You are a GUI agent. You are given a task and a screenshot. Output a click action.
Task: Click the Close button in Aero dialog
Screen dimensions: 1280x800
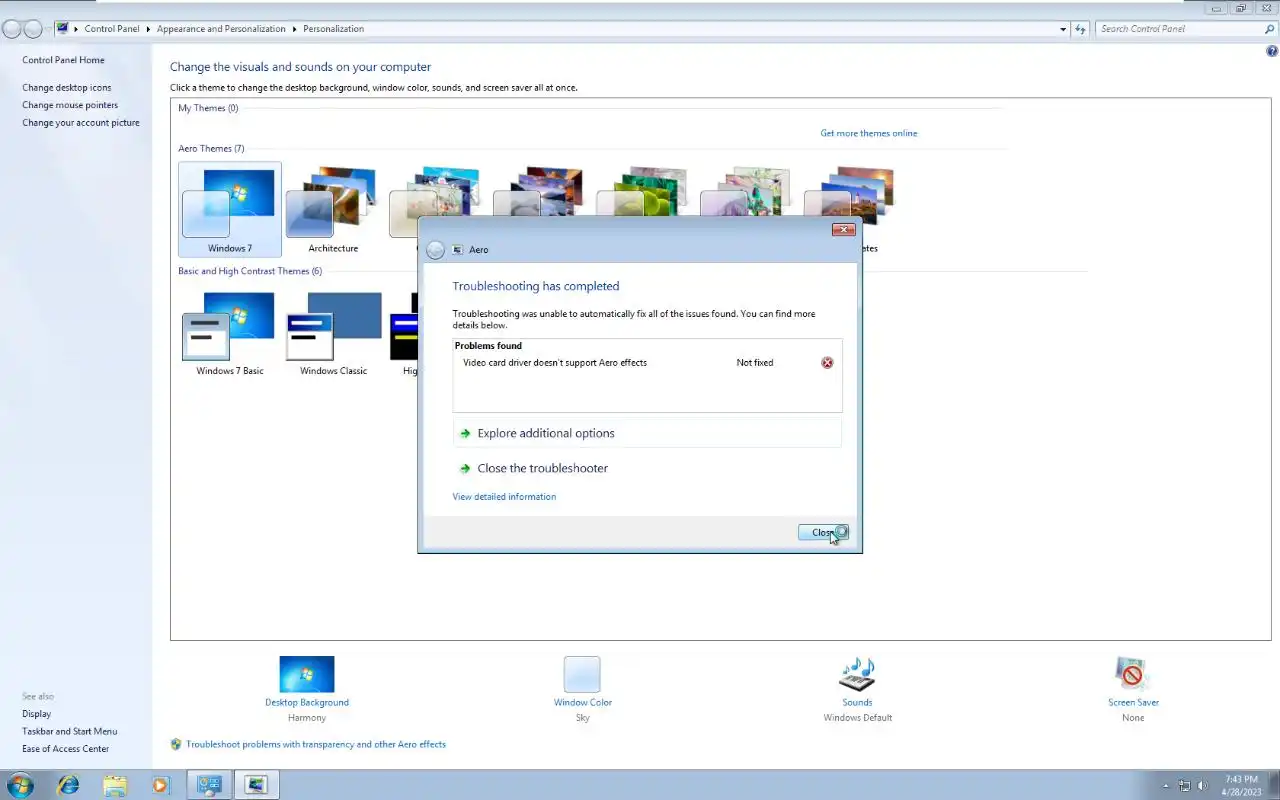(823, 532)
